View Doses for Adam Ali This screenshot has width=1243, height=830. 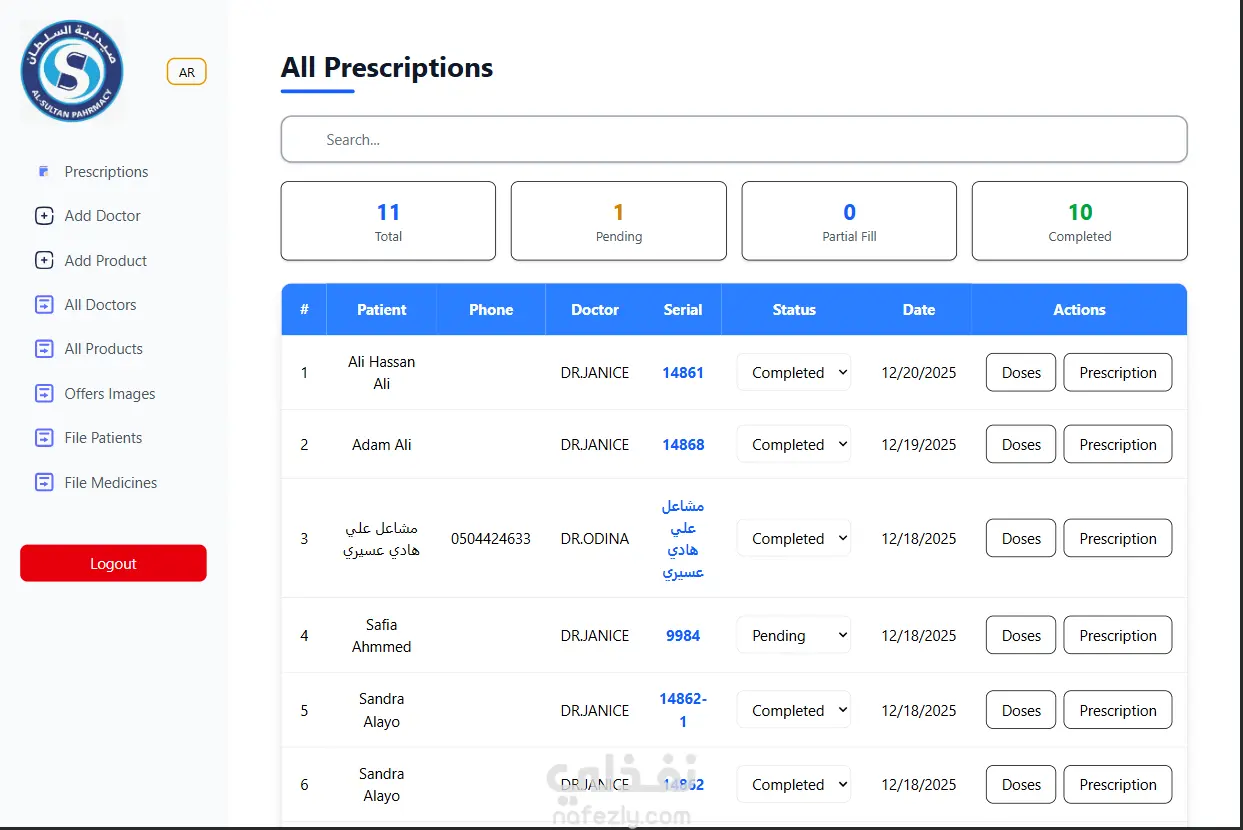pyautogui.click(x=1021, y=445)
